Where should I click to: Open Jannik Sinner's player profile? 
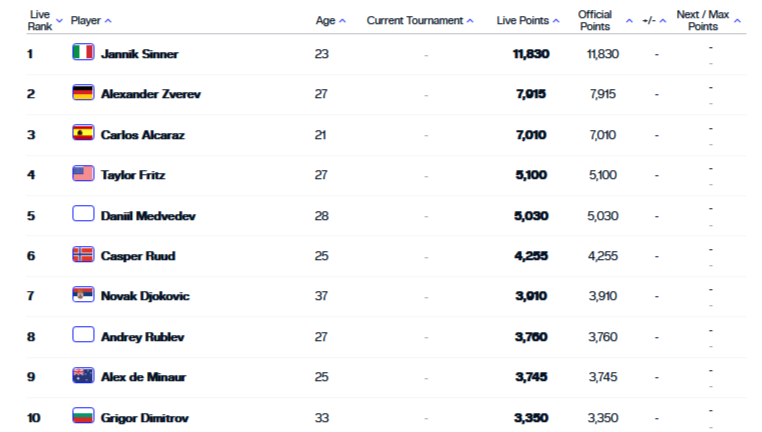(x=139, y=53)
